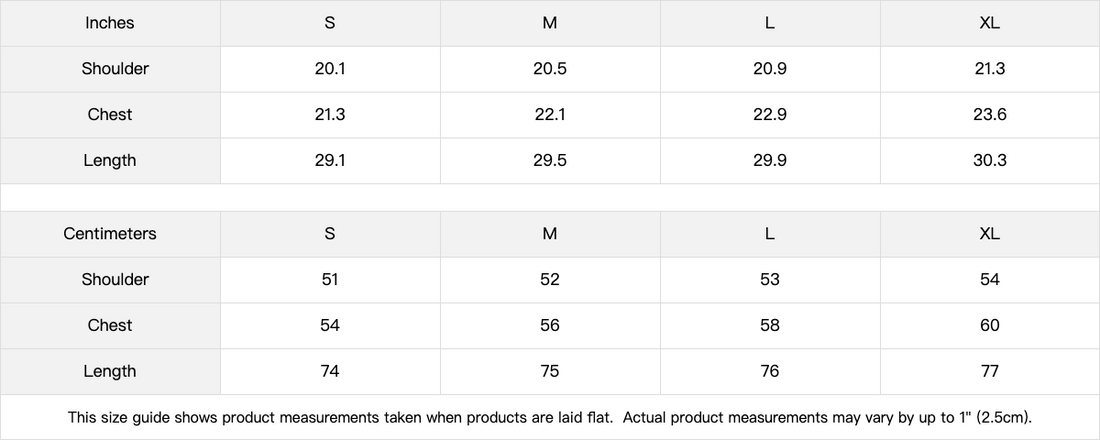Image resolution: width=1100 pixels, height=440 pixels.
Task: Click the Length row label in Inches table
Action: pyautogui.click(x=110, y=161)
